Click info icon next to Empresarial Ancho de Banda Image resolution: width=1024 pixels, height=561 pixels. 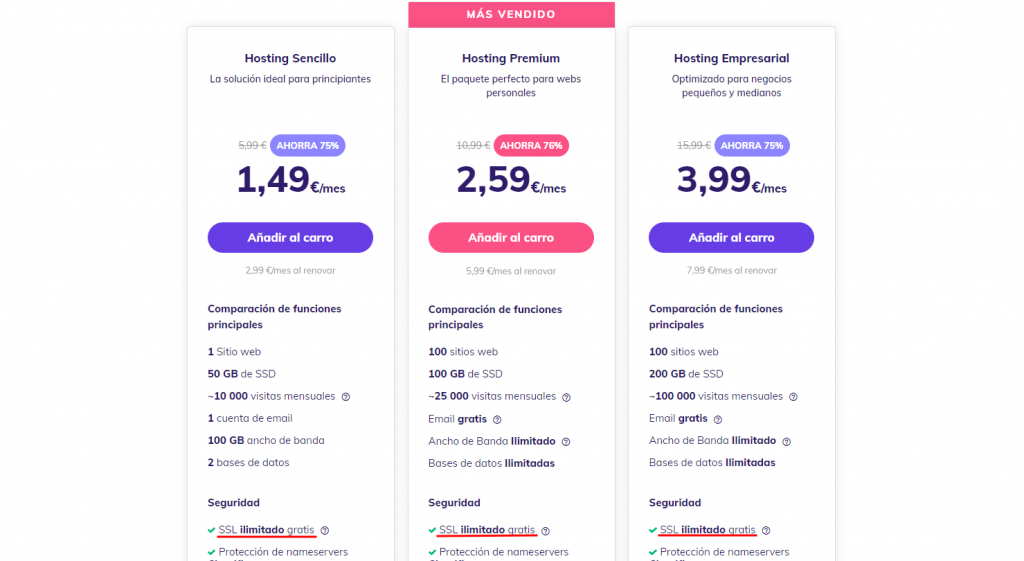click(786, 442)
